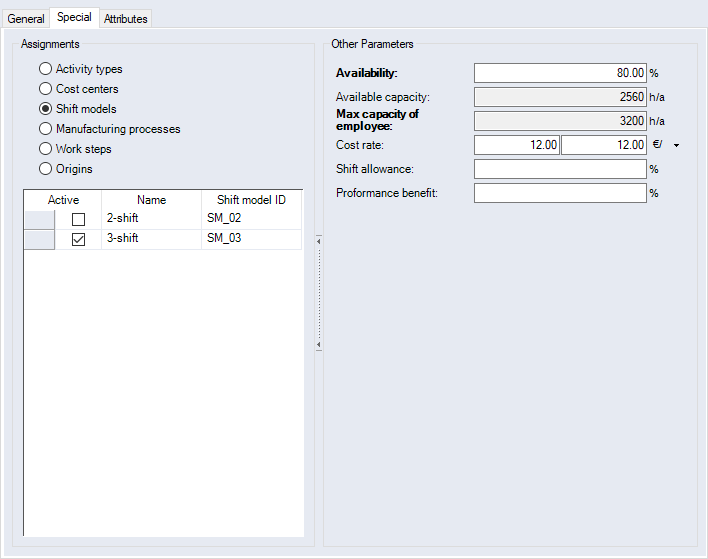Pick the Work steps assignment option
This screenshot has width=708, height=559.
[x=45, y=149]
